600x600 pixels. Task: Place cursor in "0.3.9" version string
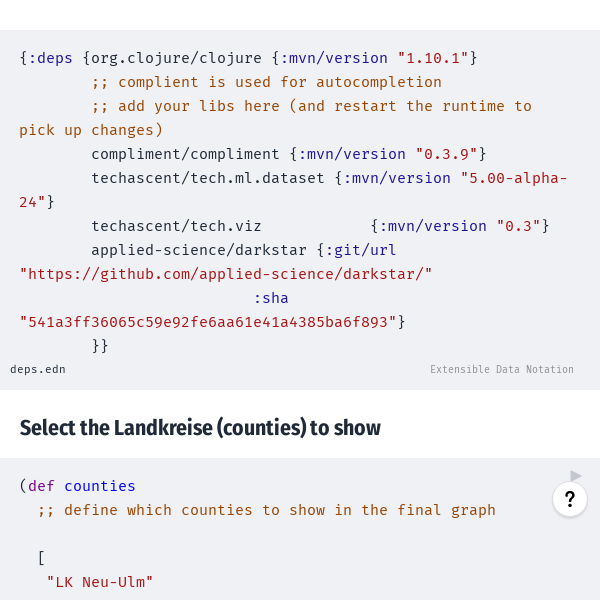[x=447, y=154]
